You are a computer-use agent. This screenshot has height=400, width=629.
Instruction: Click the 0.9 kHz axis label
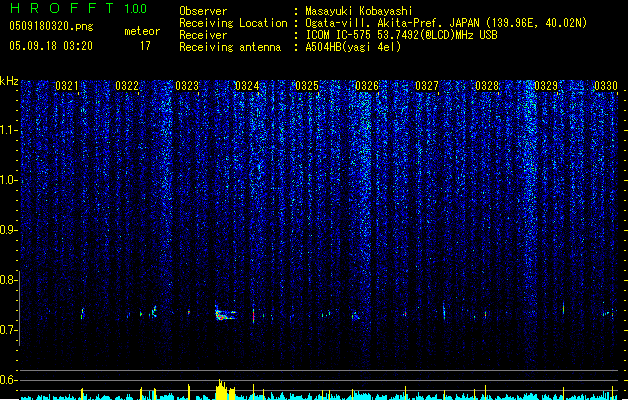[x=9, y=230]
